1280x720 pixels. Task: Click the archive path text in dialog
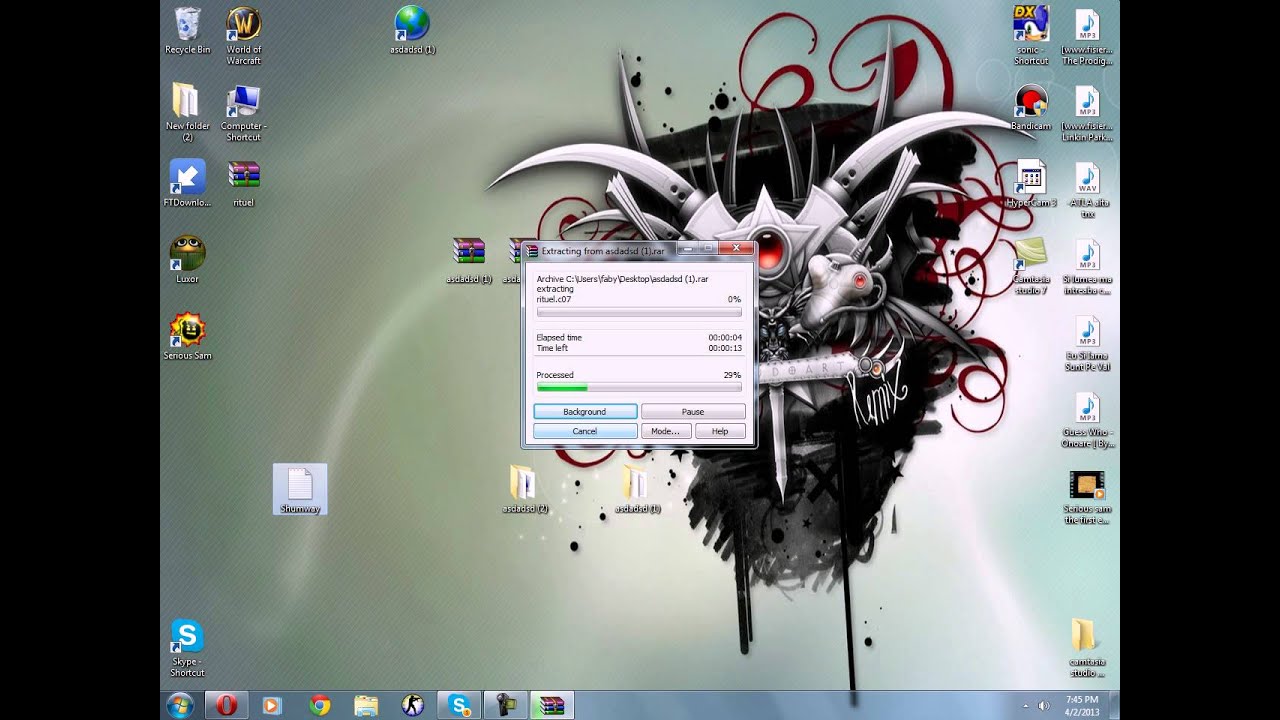(622, 279)
